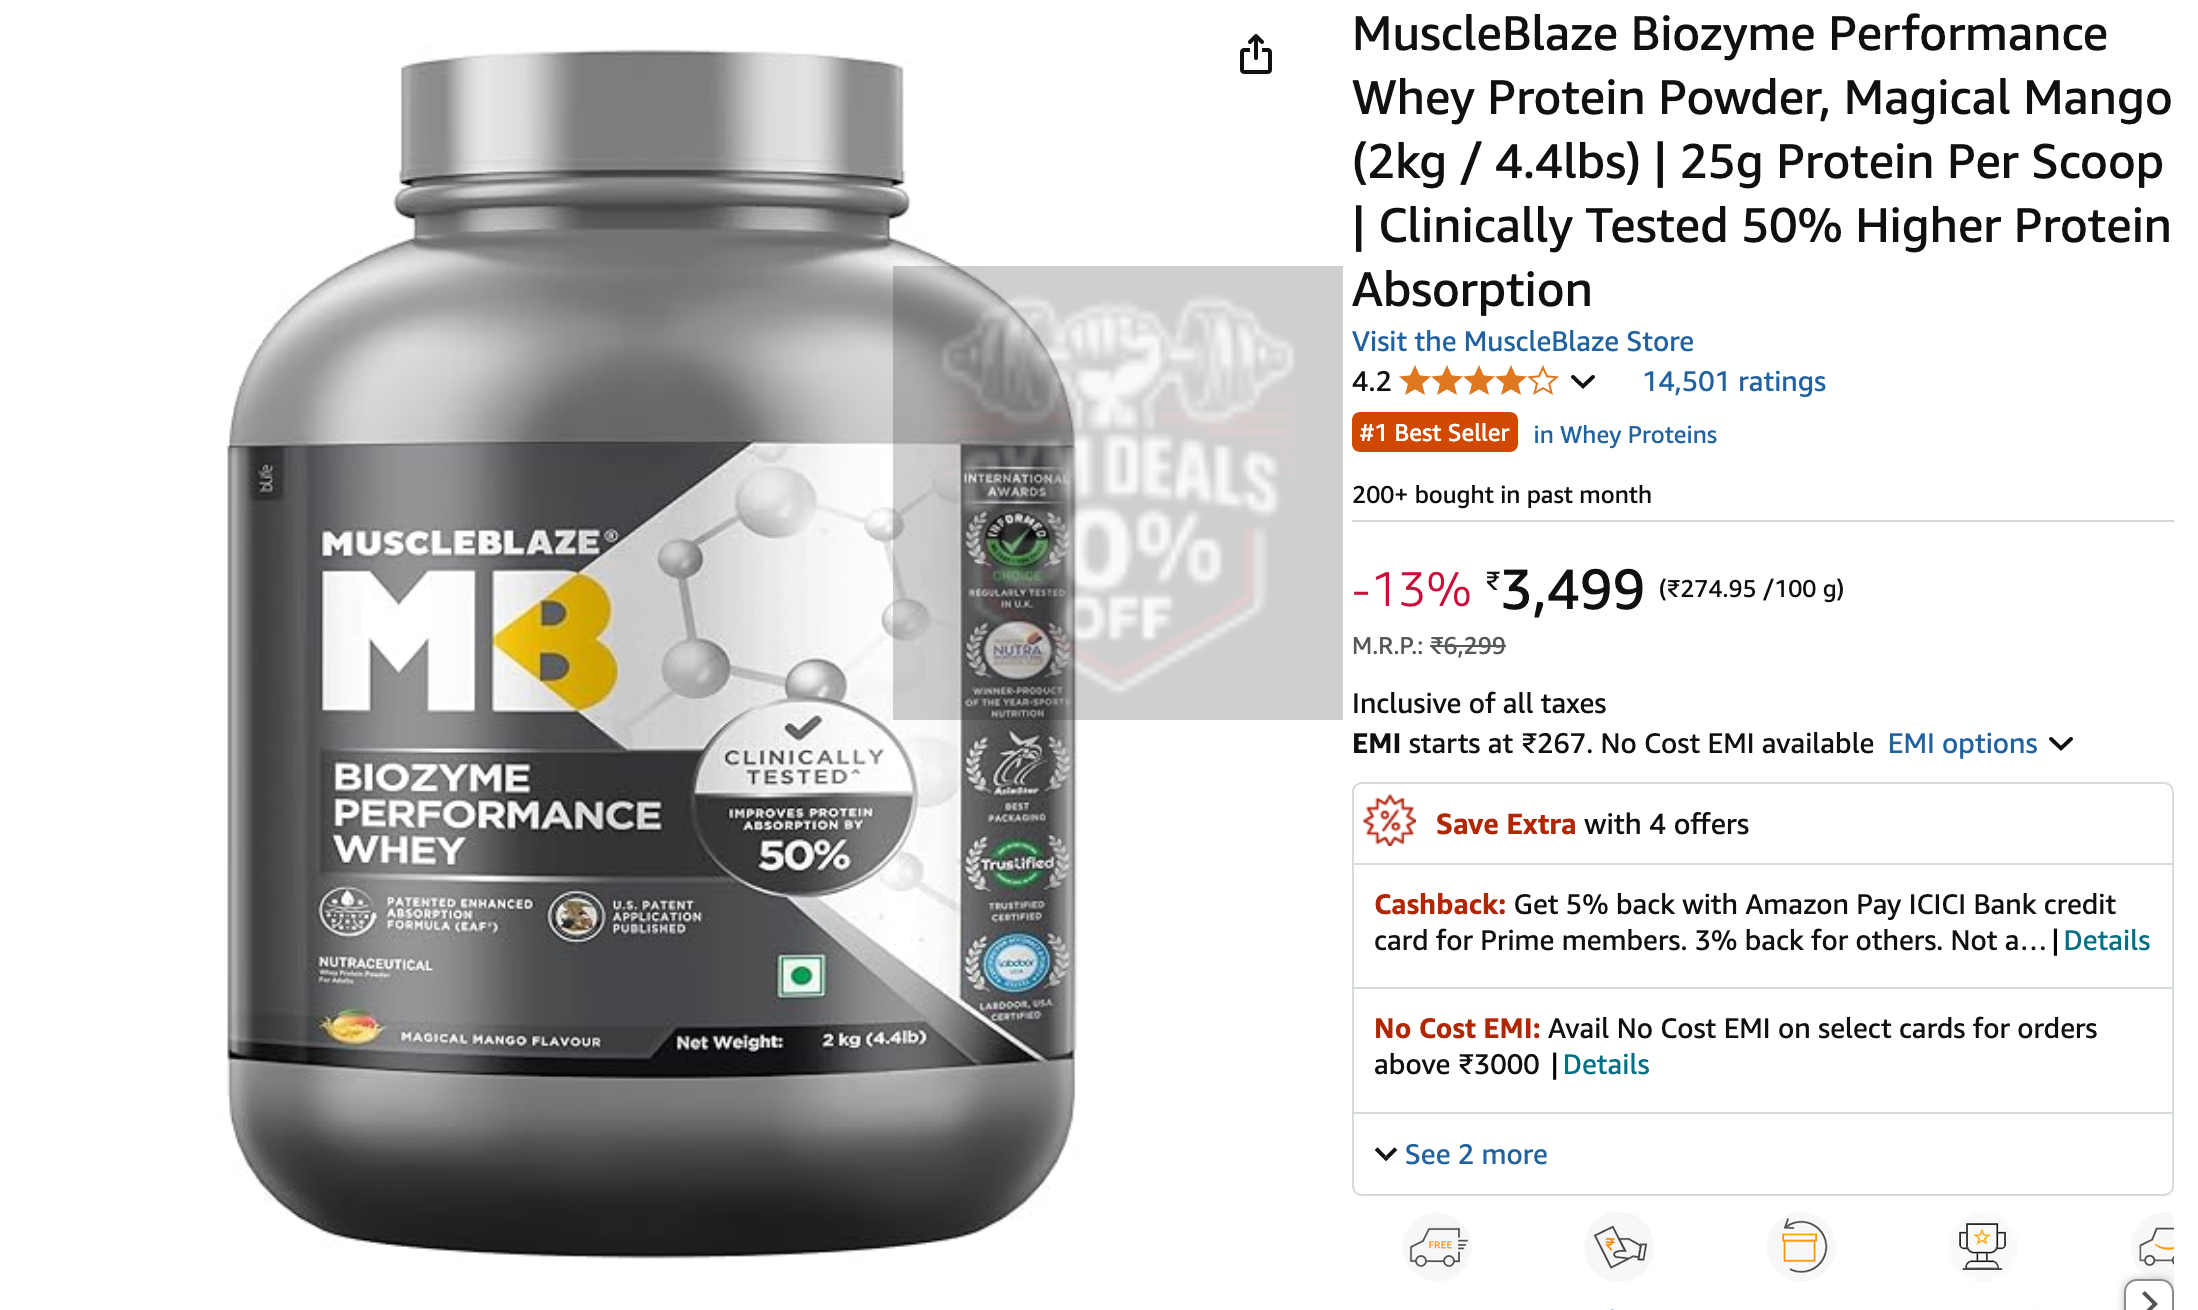This screenshot has height=1310, width=2198.
Task: Click the Free Delivery truck icon
Action: tap(1437, 1246)
